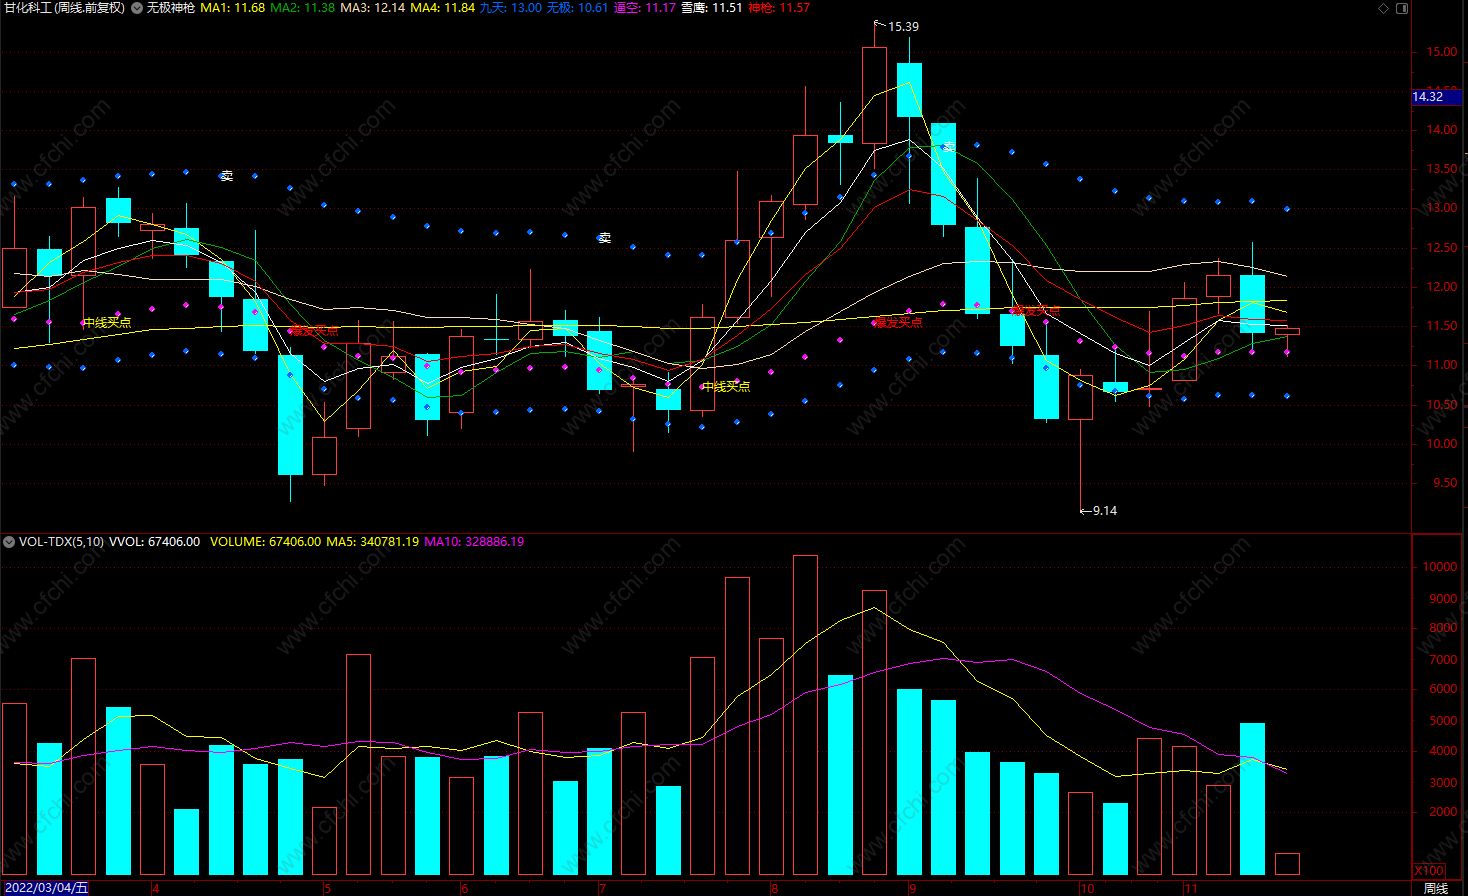Viewport: 1468px width, 896px height.
Task: Click the first 中线买点 signal near the left
Action: (107, 322)
